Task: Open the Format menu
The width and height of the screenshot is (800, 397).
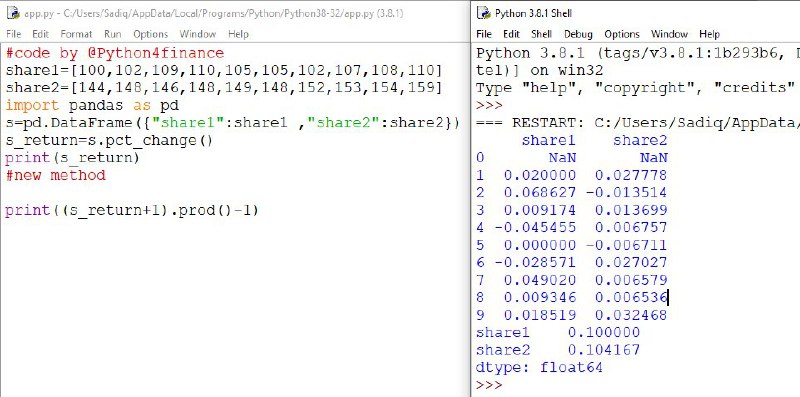Action: coord(77,34)
